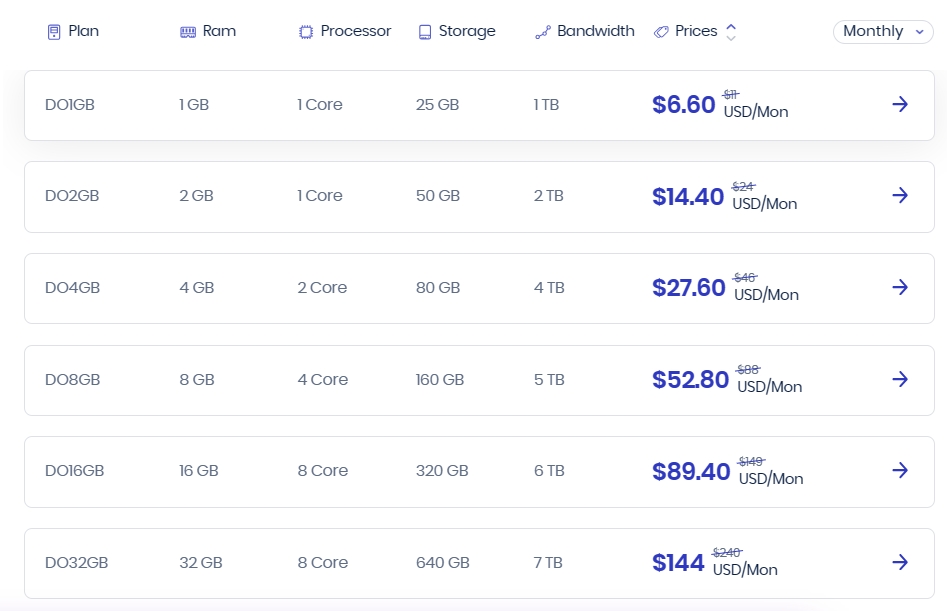
Task: Click the arrow icon for DO2GB plan
Action: point(900,195)
